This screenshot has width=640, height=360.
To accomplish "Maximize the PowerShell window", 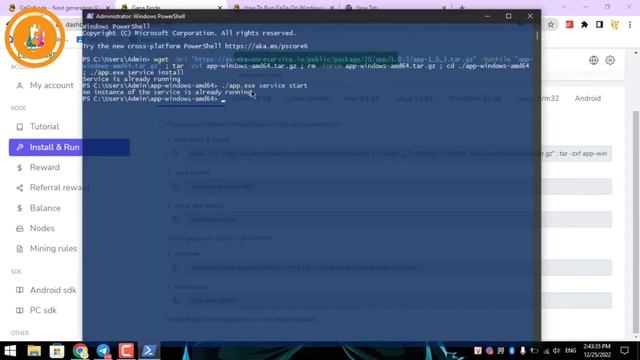I will click(x=509, y=16).
